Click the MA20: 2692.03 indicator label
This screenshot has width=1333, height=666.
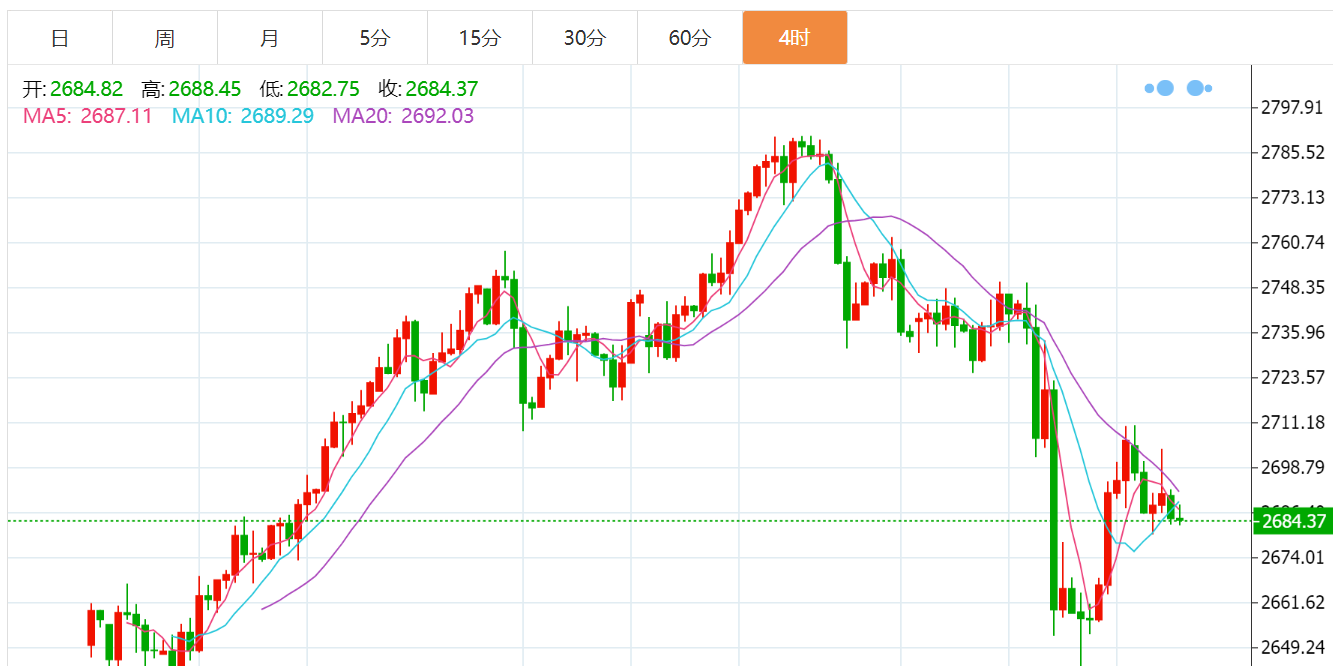pyautogui.click(x=403, y=116)
